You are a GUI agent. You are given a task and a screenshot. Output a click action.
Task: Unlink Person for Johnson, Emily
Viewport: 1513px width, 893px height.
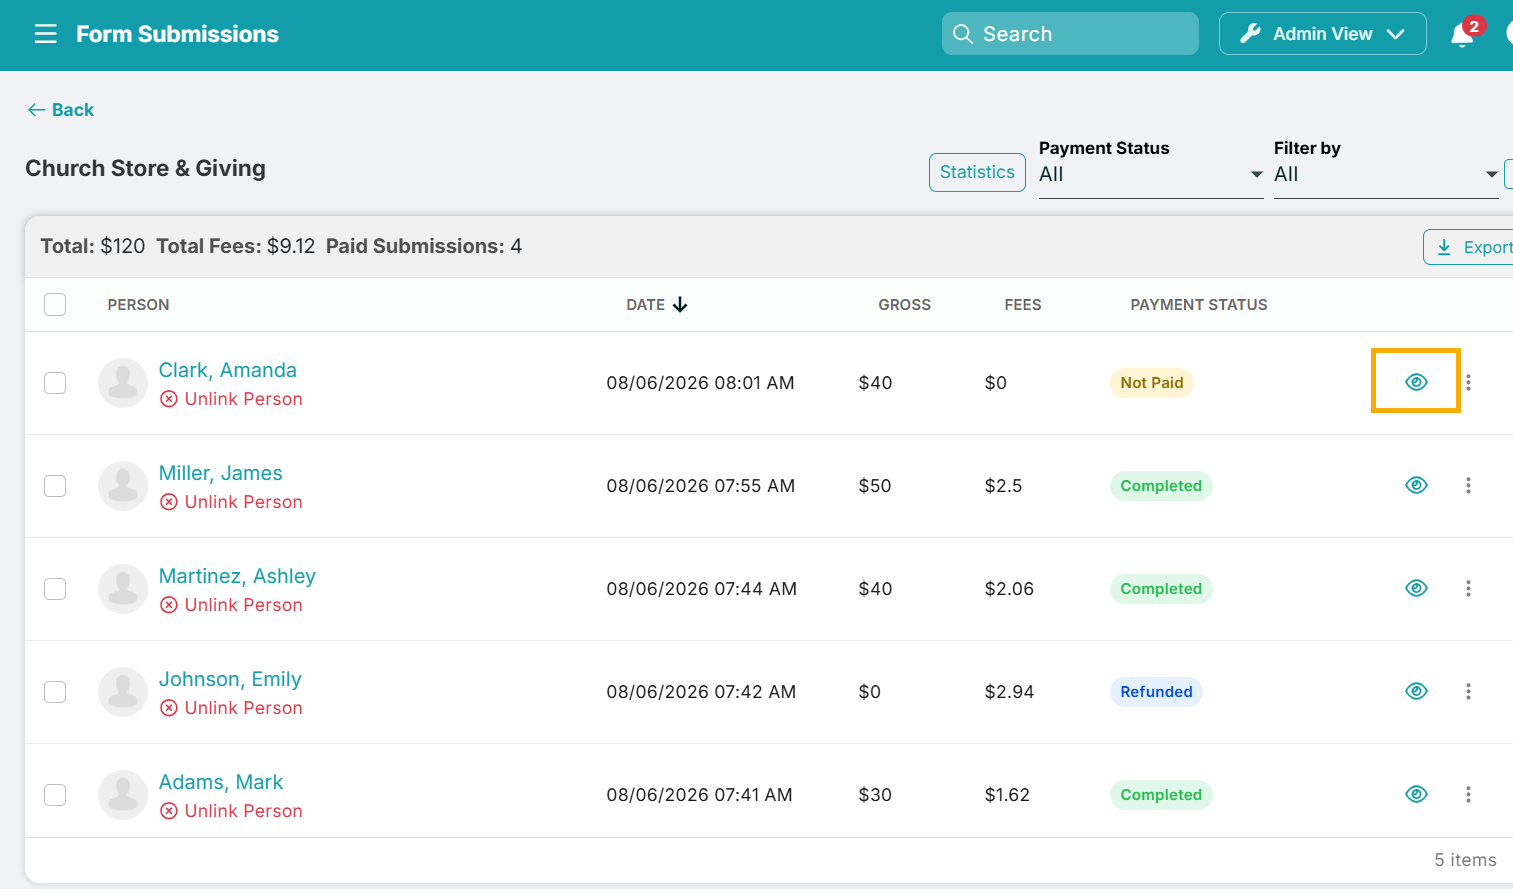click(x=231, y=708)
